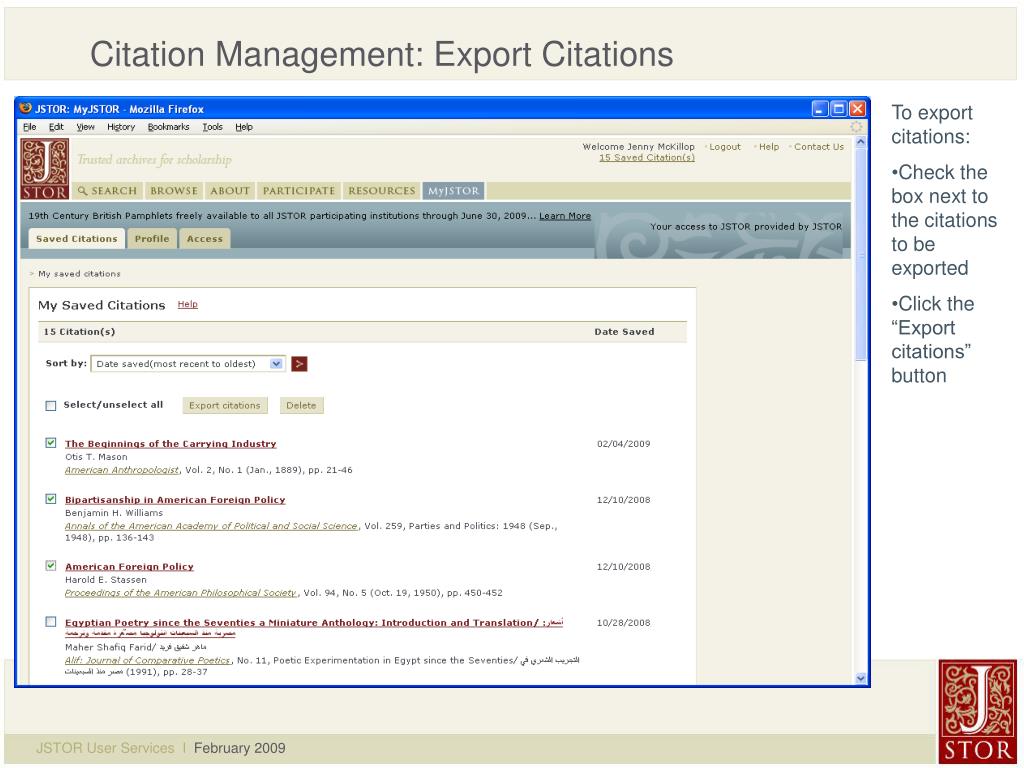1024x768 pixels.
Task: Open the Tools menu
Action: click(212, 127)
